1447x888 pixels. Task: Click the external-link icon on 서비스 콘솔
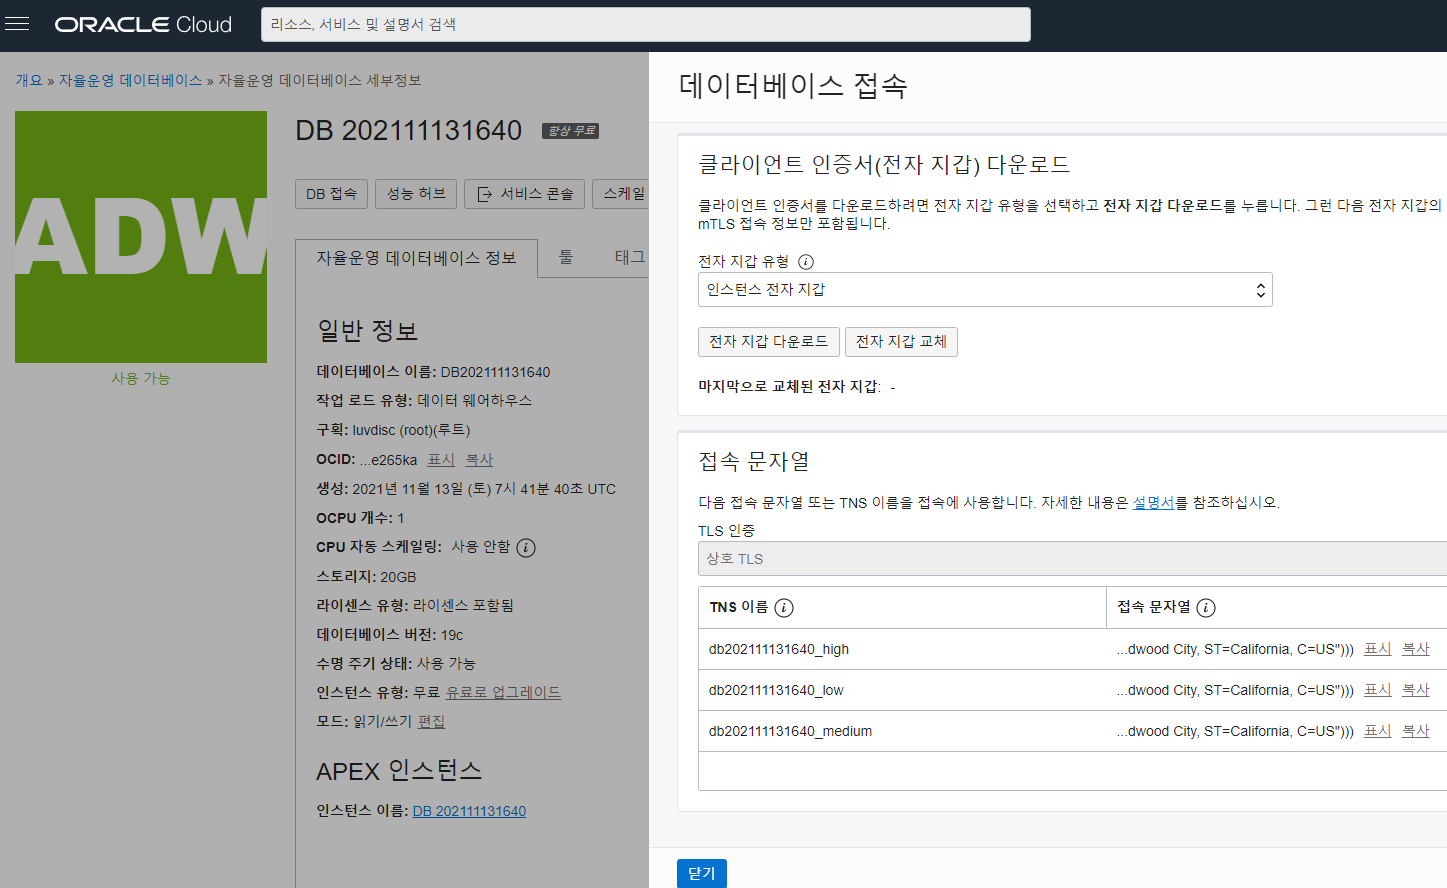point(485,194)
